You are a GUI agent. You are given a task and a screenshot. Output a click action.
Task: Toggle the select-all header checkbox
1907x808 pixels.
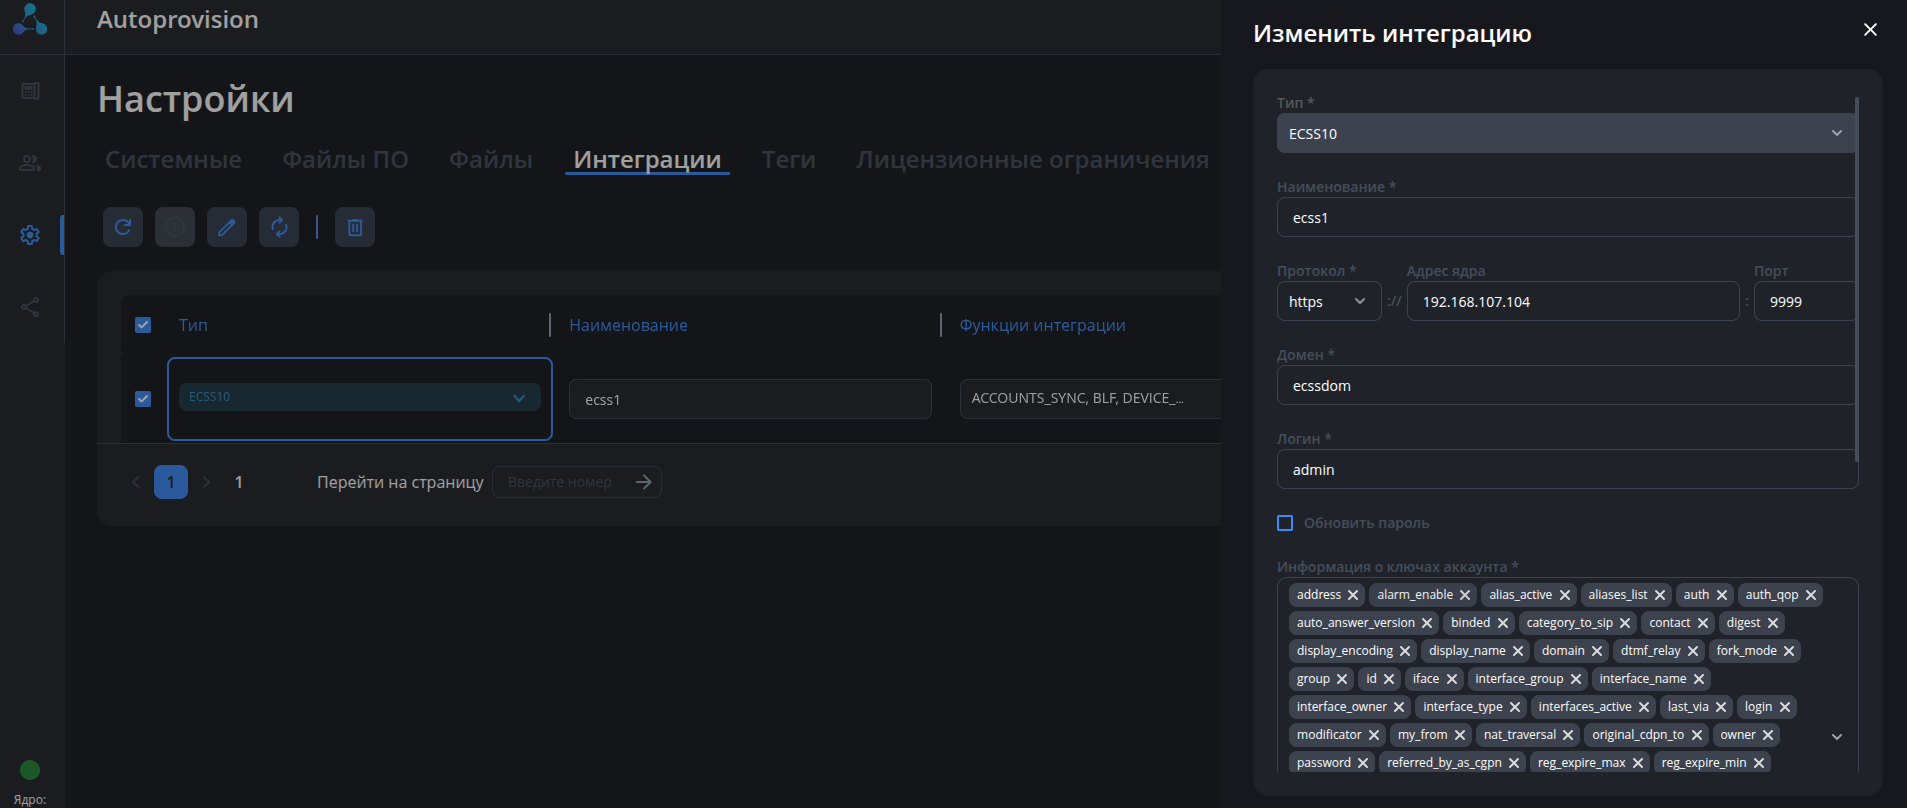tap(143, 325)
